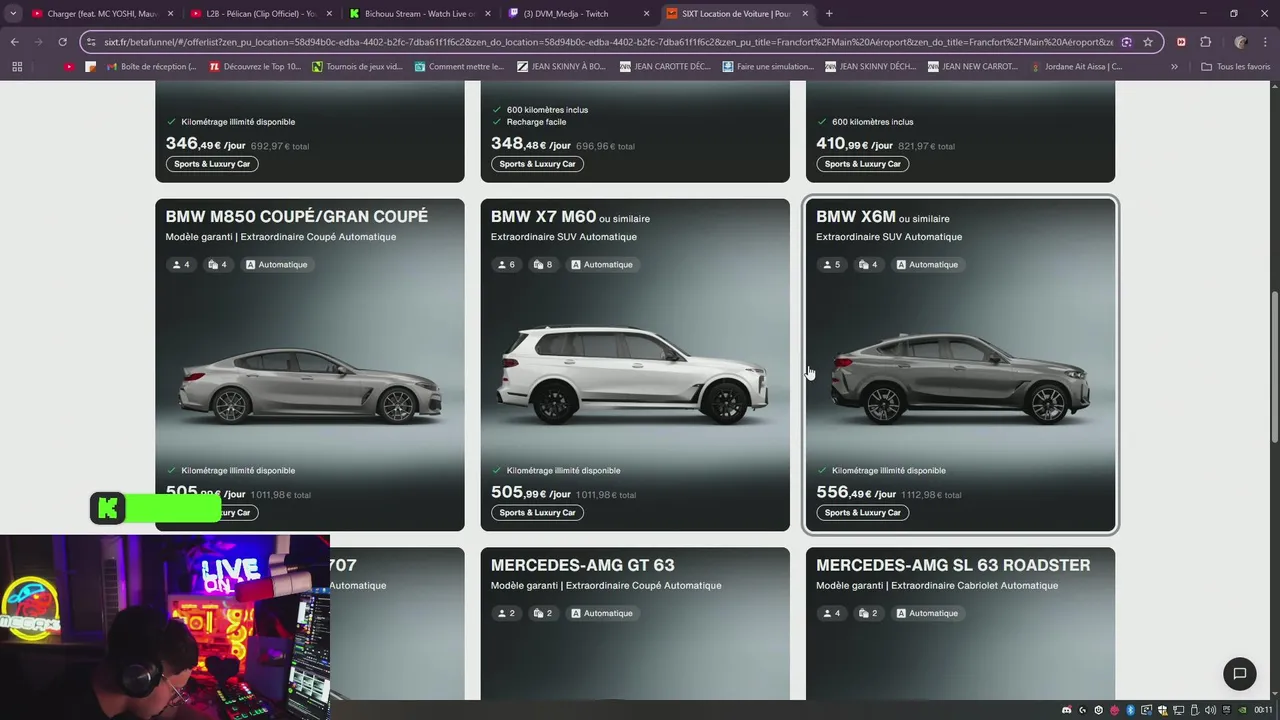Open JEAN SKINNY DÉCH bookmark
The width and height of the screenshot is (1280, 720).
coord(870,67)
